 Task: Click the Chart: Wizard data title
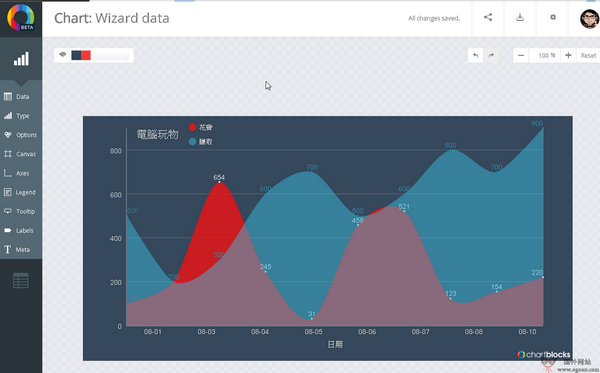pyautogui.click(x=112, y=18)
